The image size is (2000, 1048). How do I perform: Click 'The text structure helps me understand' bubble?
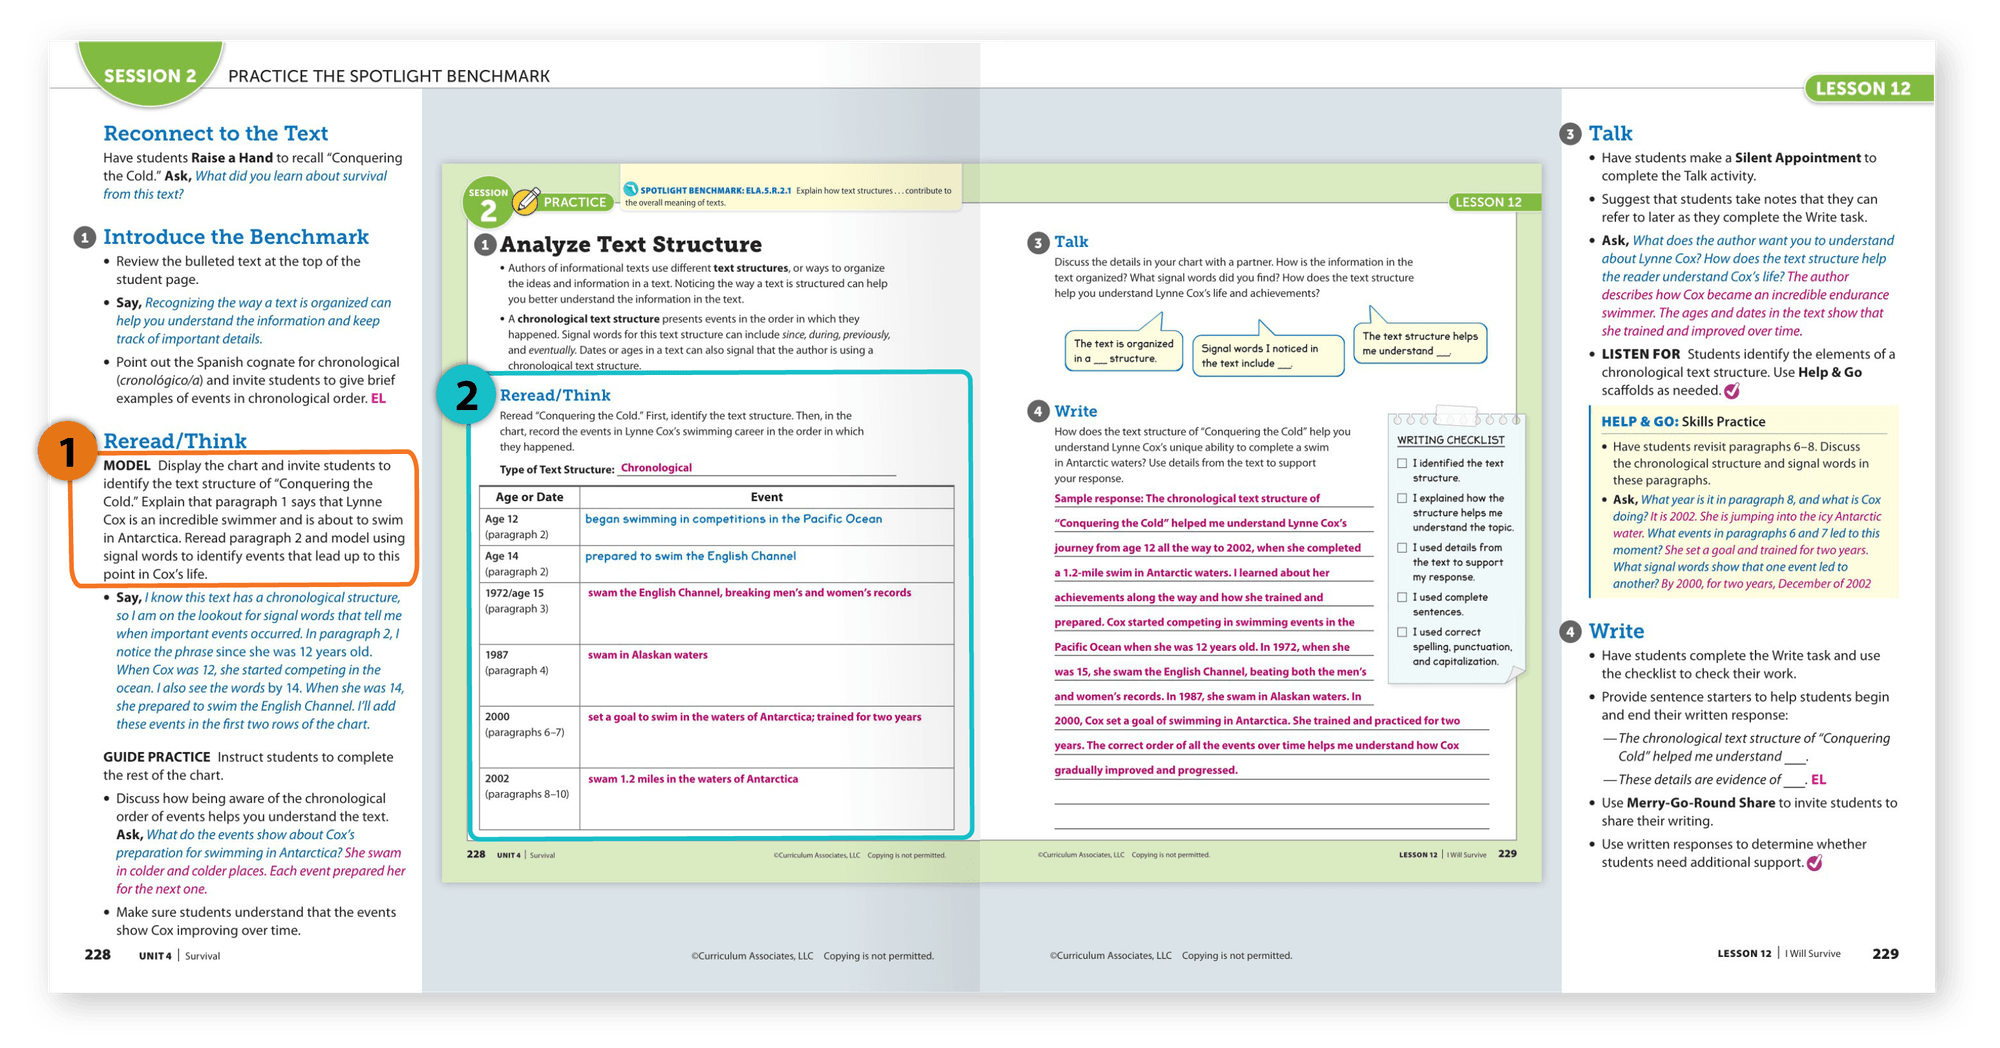[x=1420, y=343]
